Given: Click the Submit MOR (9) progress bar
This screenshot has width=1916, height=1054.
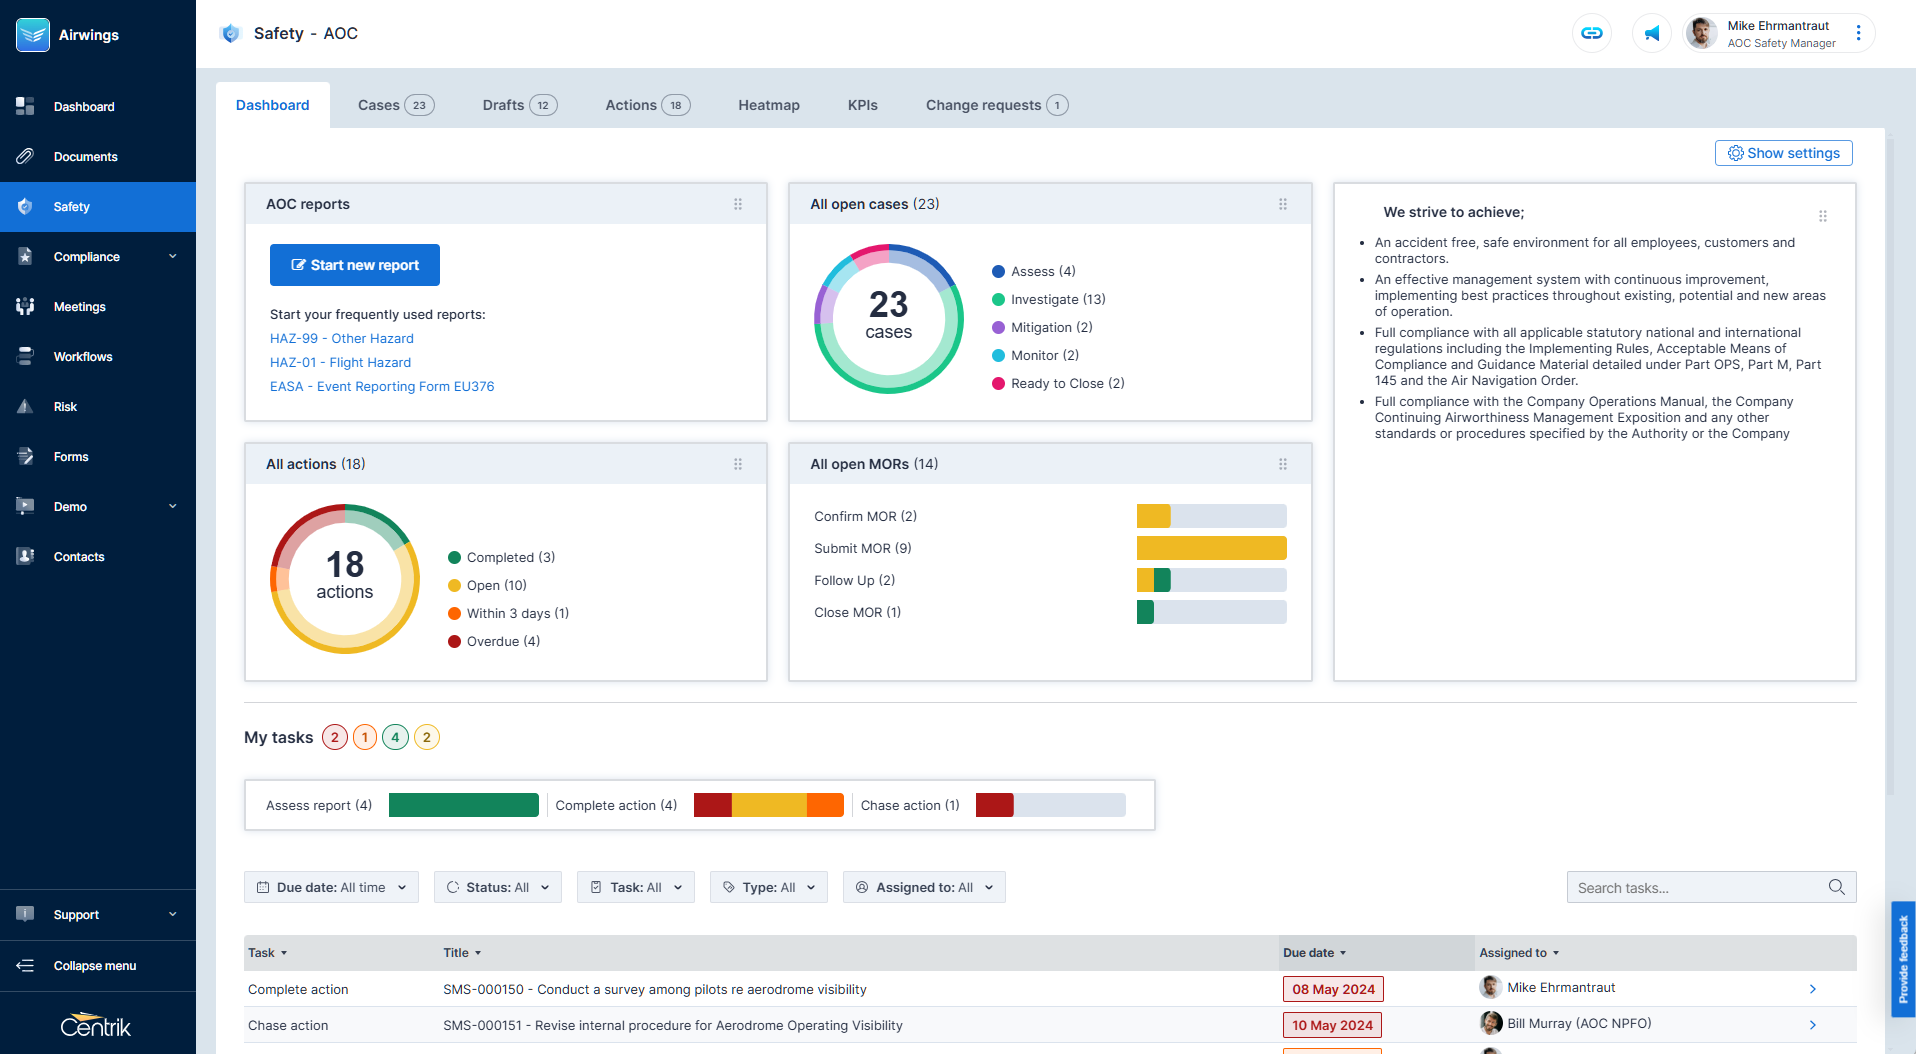Looking at the screenshot, I should 1212,548.
